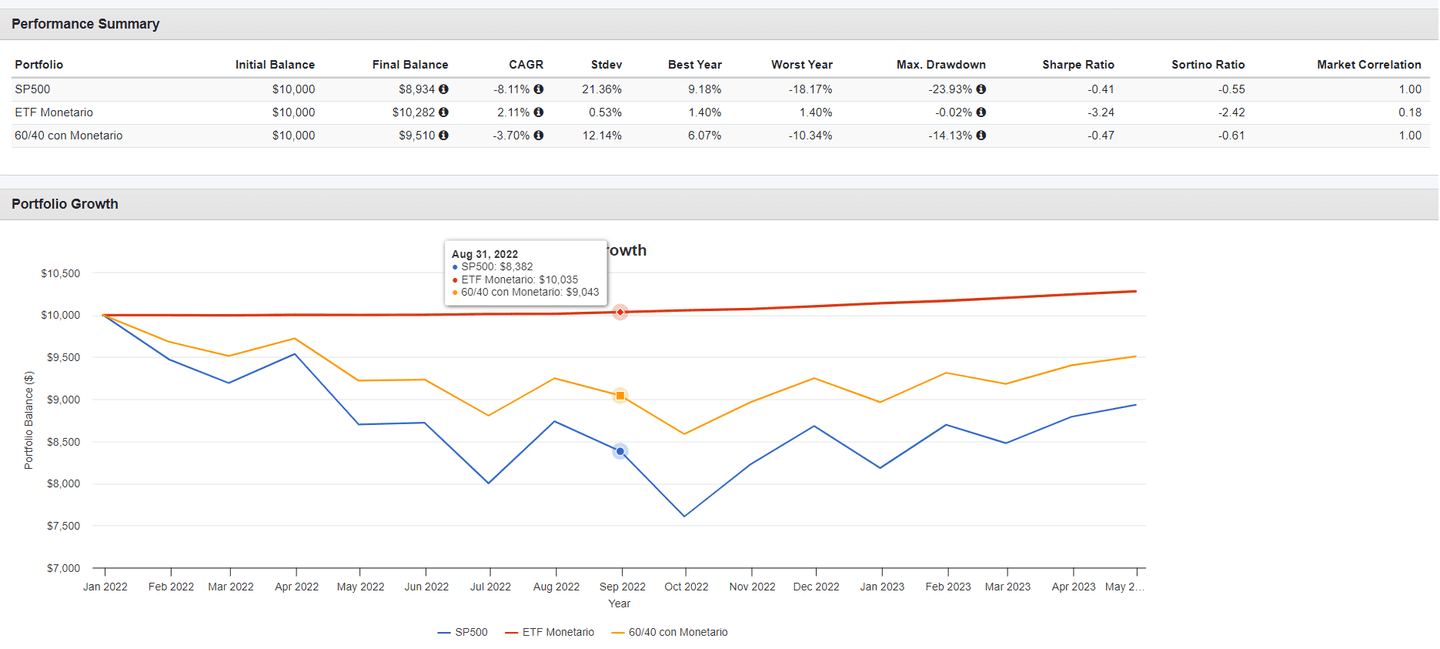Image resolution: width=1440 pixels, height=649 pixels.
Task: Click the Sharpe Ratio column header
Action: (1078, 65)
